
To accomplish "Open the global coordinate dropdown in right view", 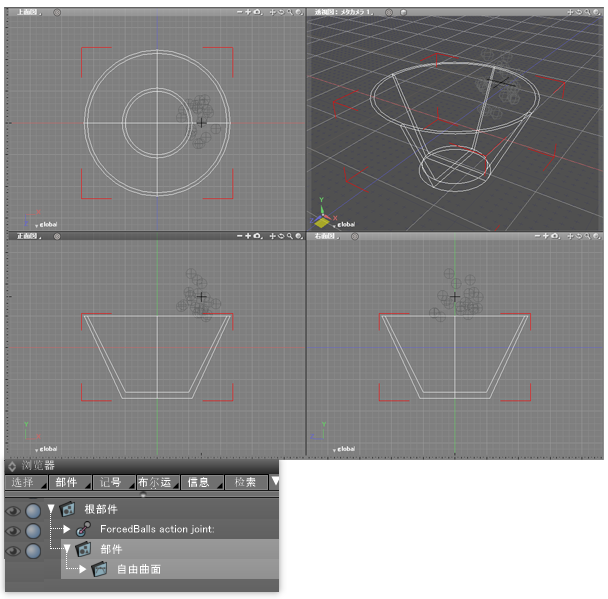I will point(344,449).
